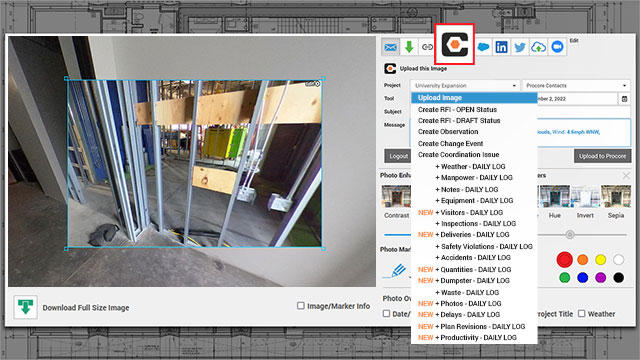Image resolution: width=640 pixels, height=360 pixels.
Task: Click the Logout button
Action: [398, 156]
